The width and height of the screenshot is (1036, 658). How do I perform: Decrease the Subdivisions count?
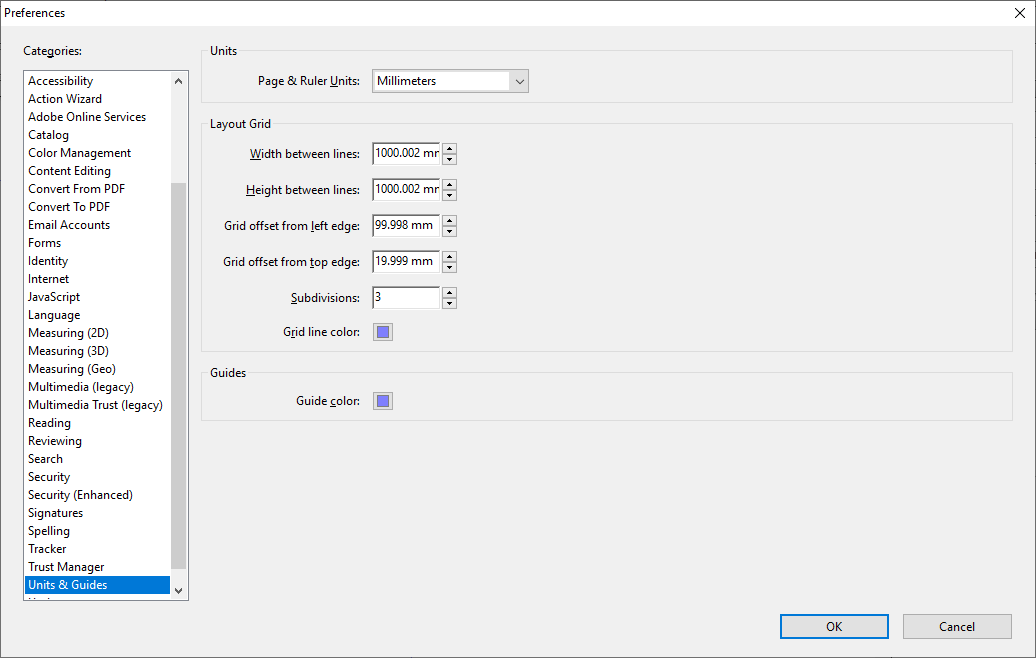(450, 303)
